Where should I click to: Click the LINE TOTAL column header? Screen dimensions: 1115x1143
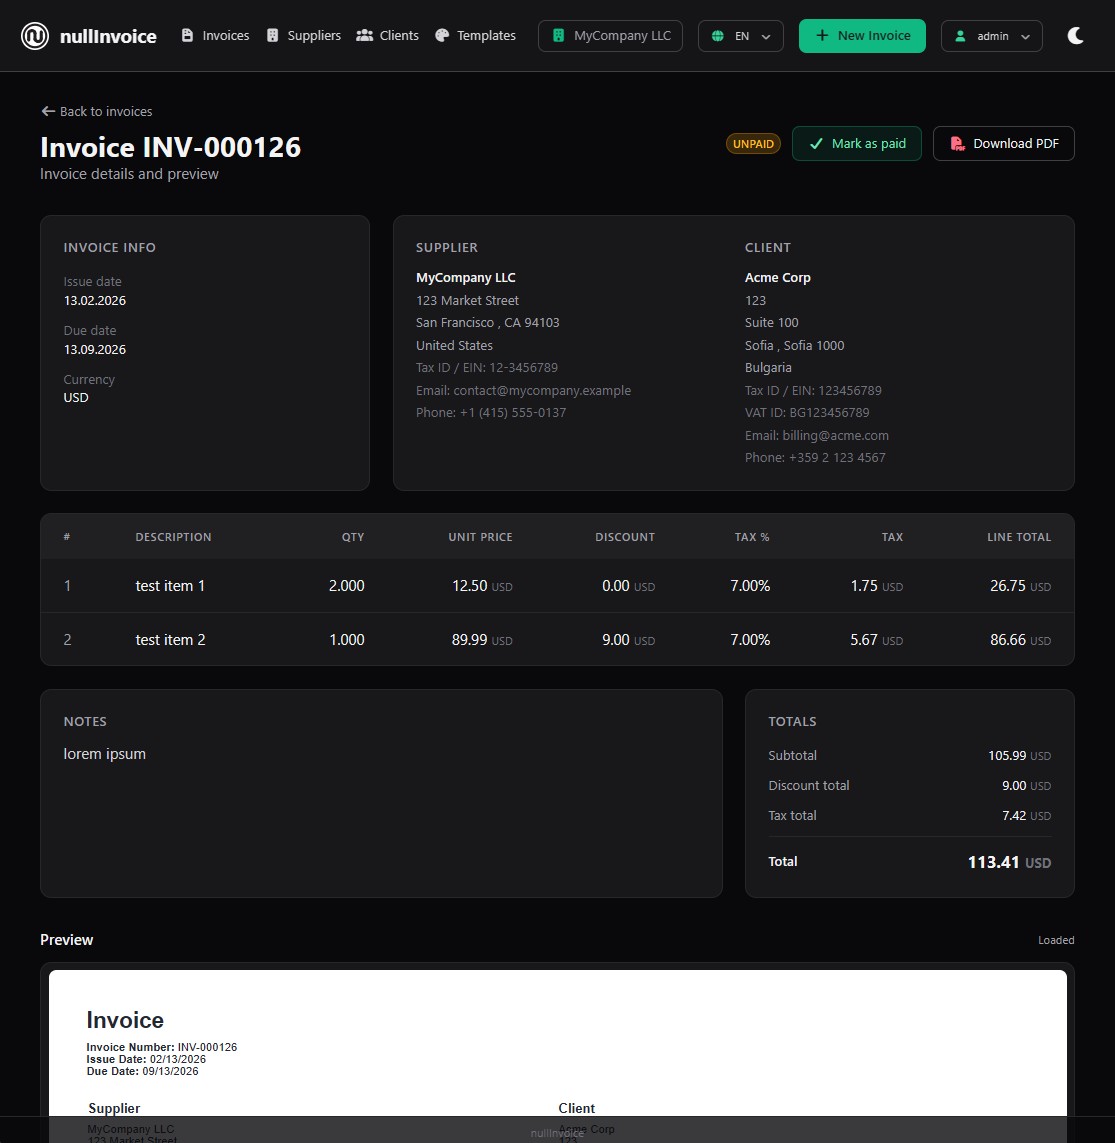(x=1019, y=537)
